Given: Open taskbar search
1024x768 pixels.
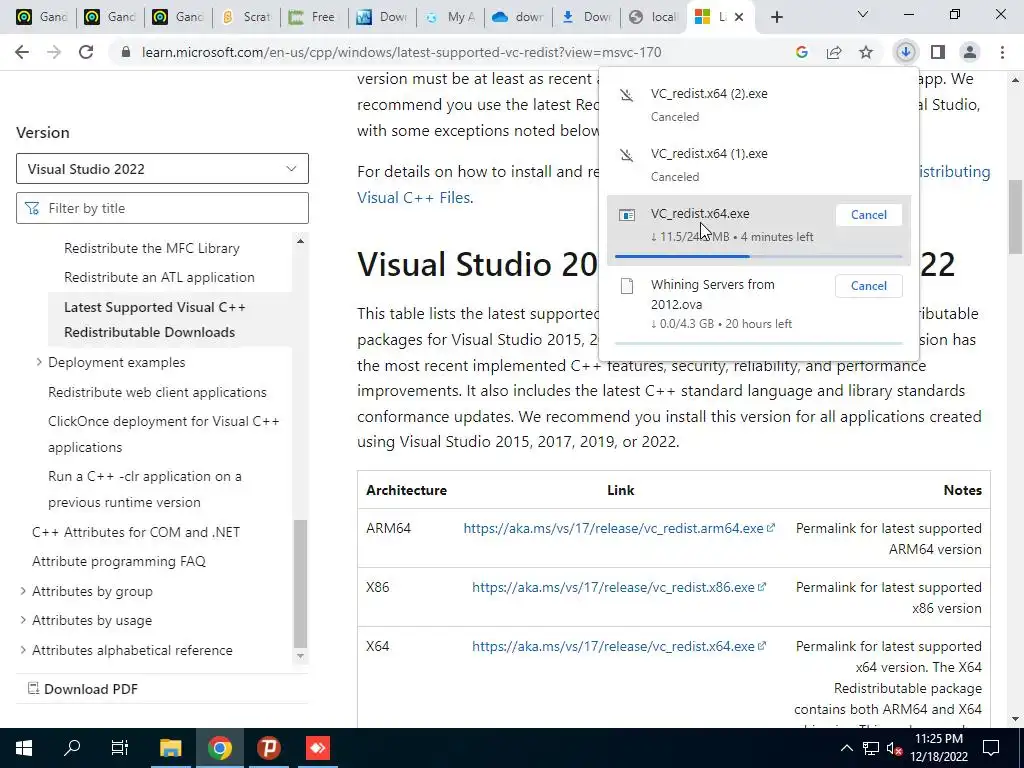Looking at the screenshot, I should [x=72, y=748].
